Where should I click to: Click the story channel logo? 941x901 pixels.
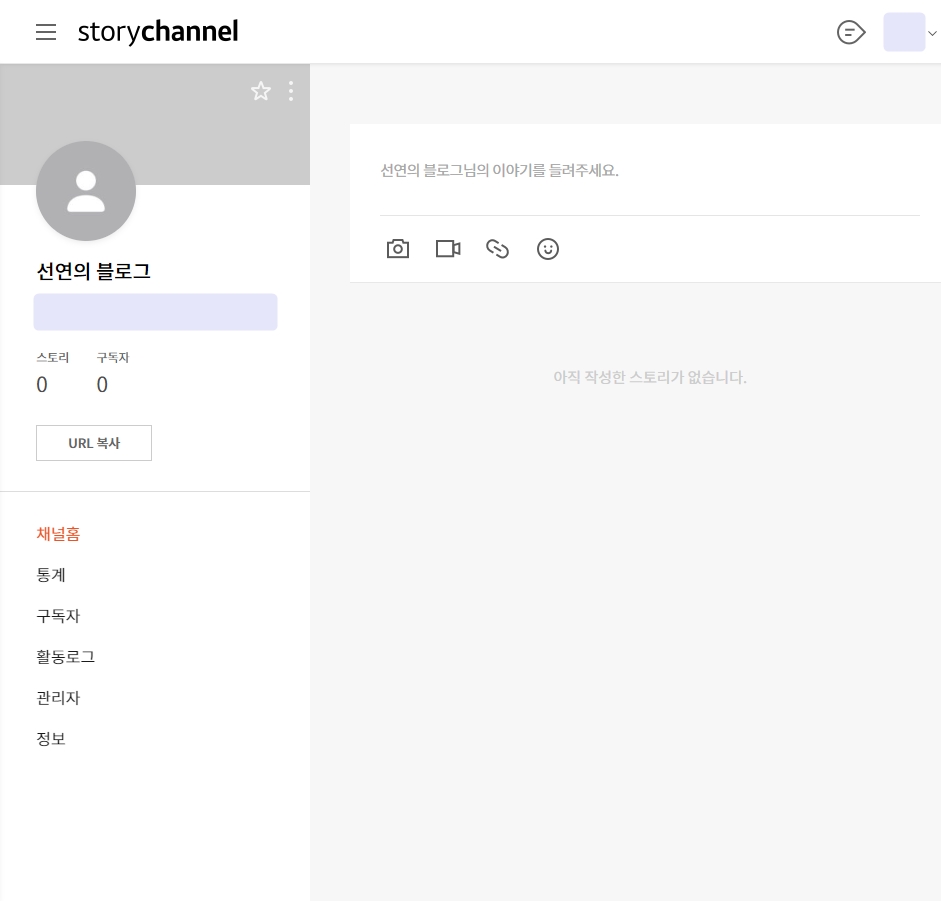[x=157, y=32]
